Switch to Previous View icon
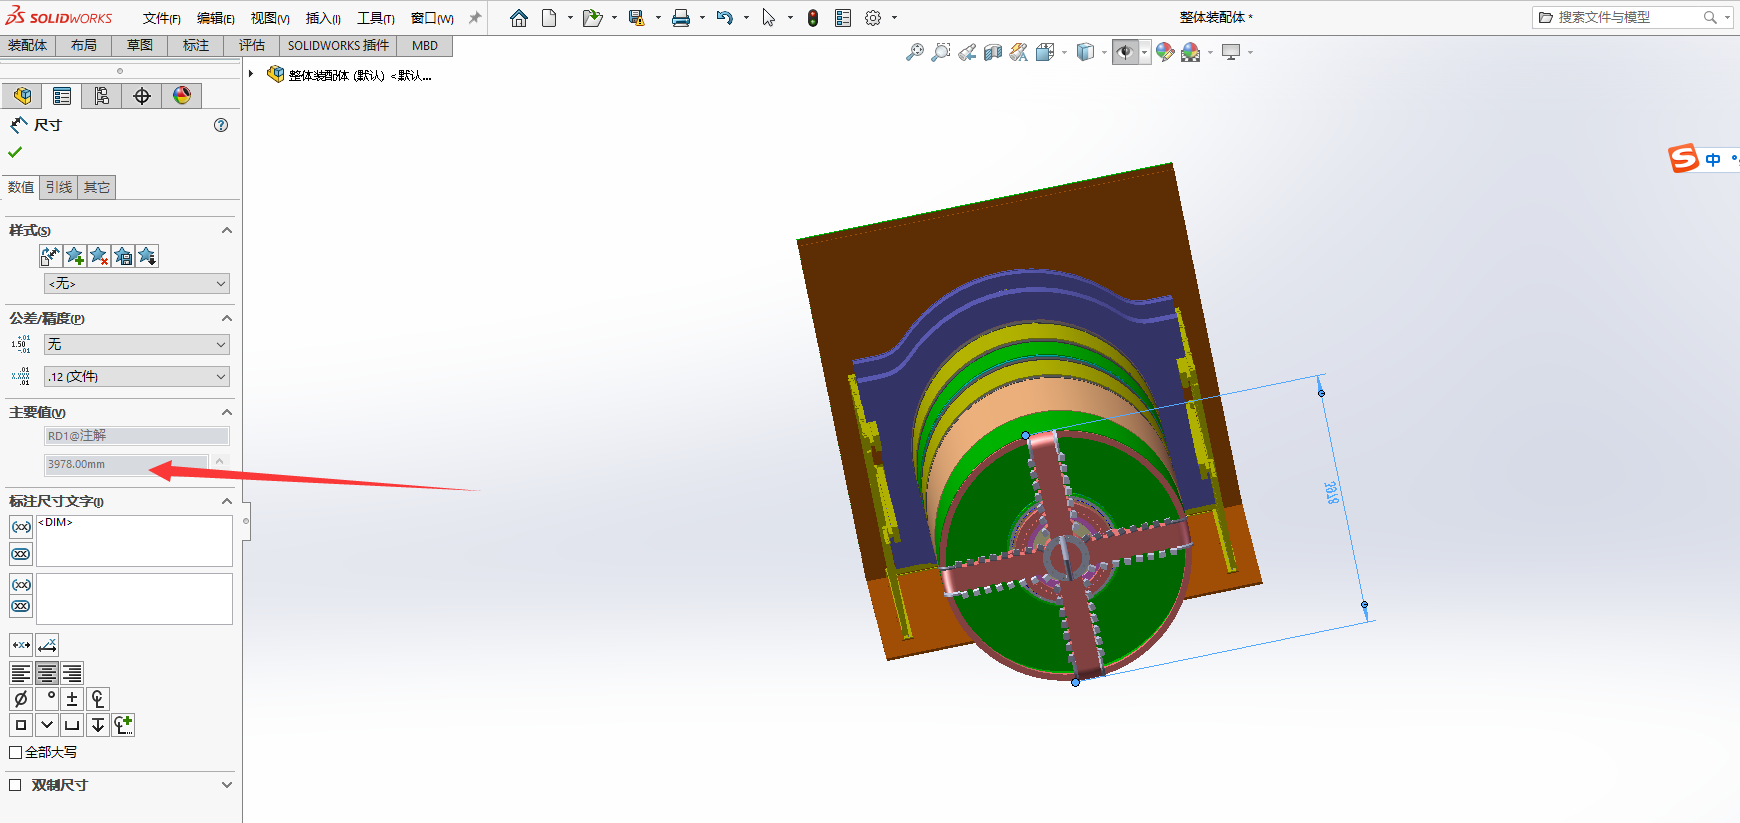Image resolution: width=1740 pixels, height=823 pixels. click(966, 52)
